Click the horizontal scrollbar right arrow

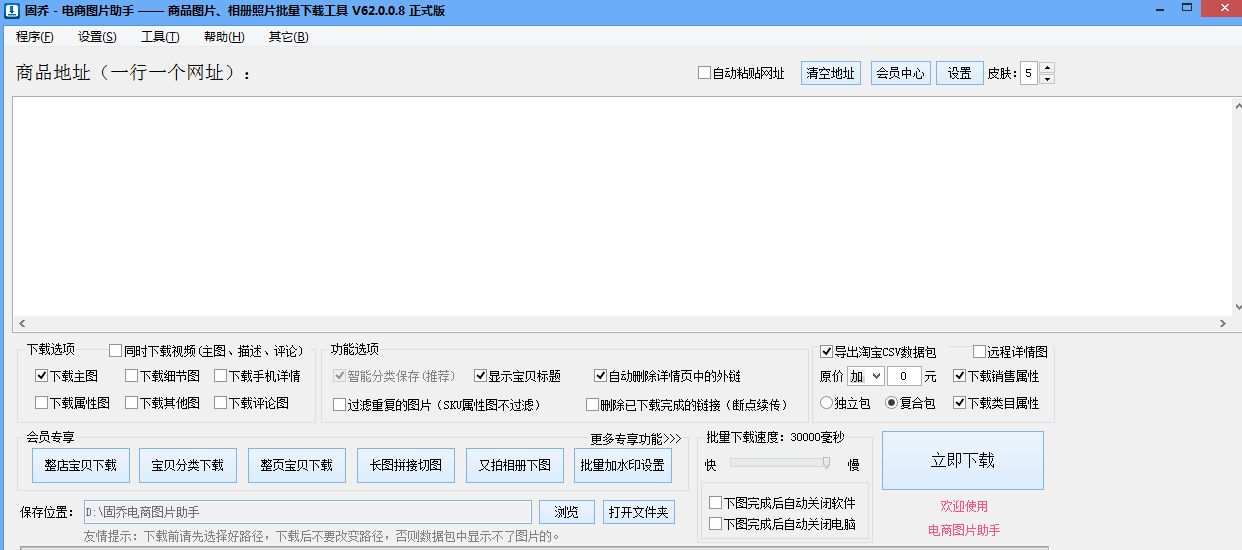(1222, 324)
